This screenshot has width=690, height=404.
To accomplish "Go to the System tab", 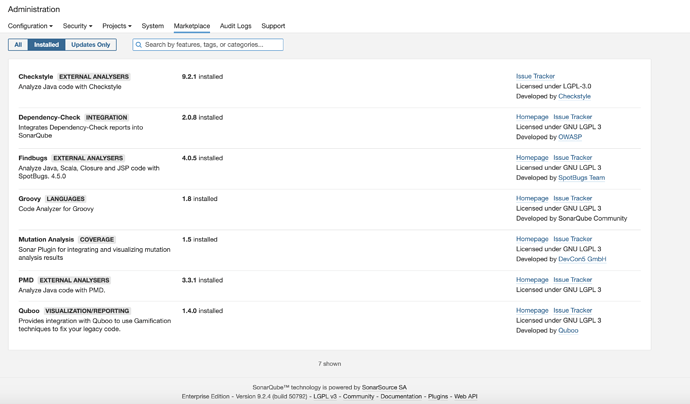I will click(x=153, y=26).
